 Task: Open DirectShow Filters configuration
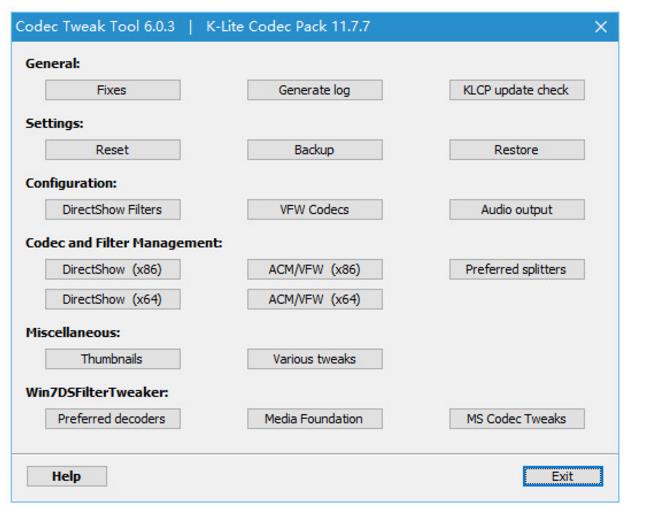[112, 210]
